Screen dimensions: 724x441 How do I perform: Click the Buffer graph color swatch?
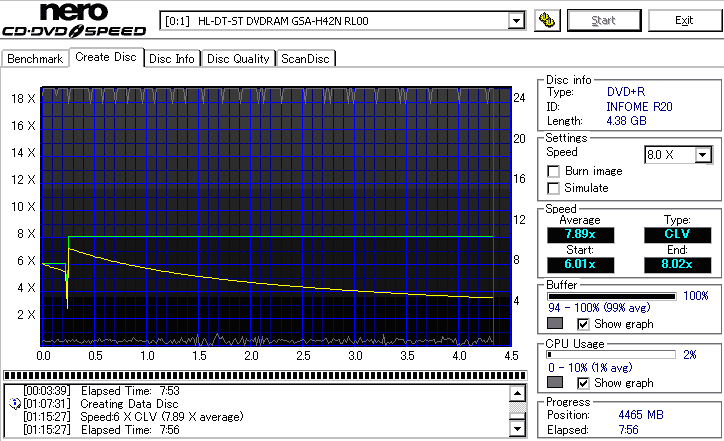pyautogui.click(x=555, y=324)
